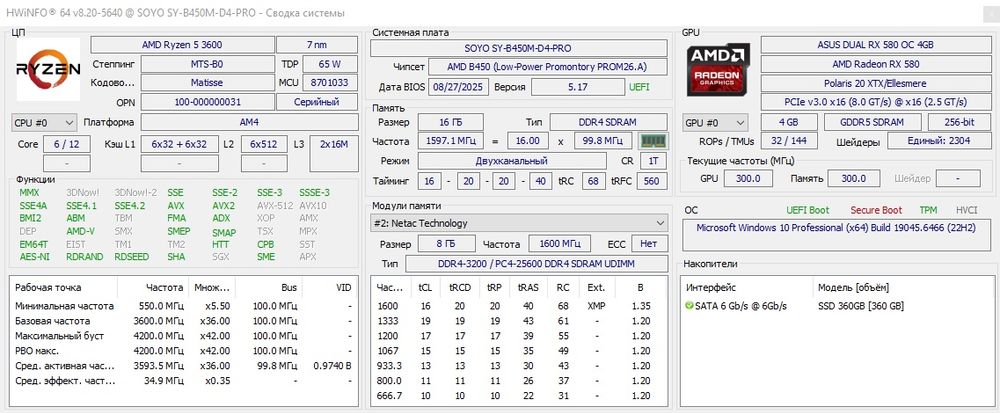
Task: Click the VID value '0.9740 В'
Action: (x=332, y=366)
